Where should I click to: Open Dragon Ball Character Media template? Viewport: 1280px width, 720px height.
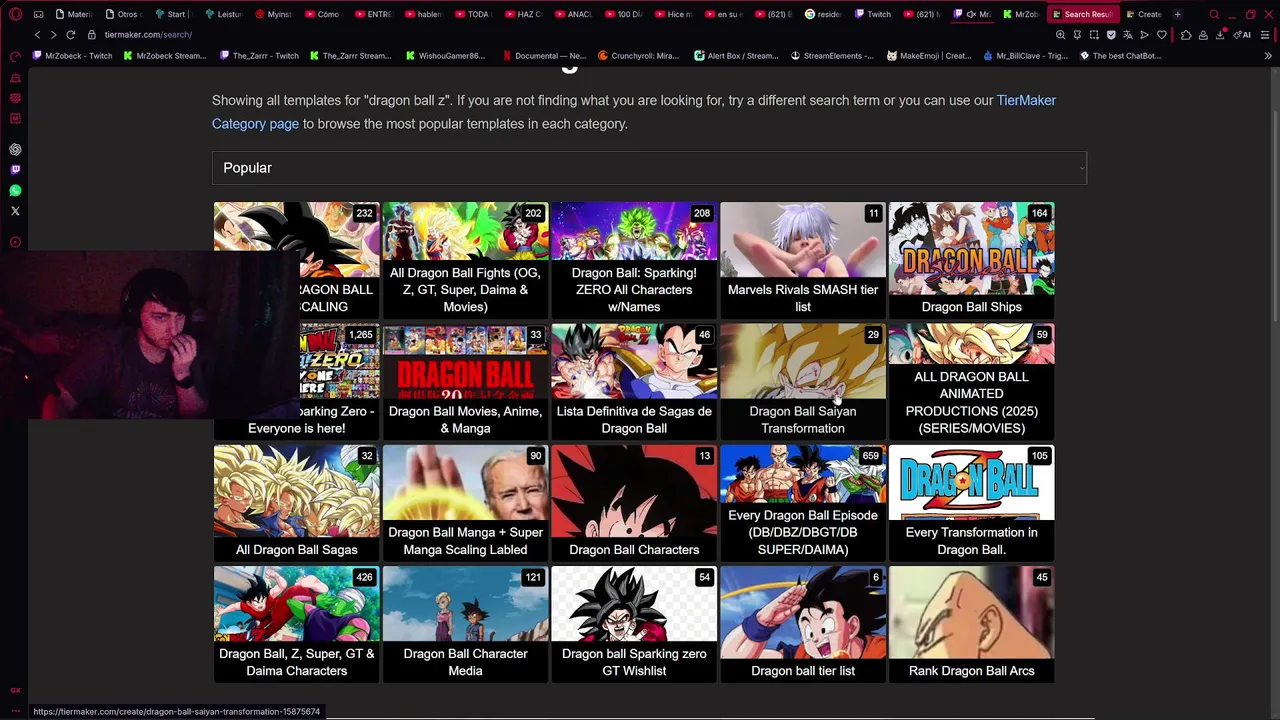click(x=465, y=625)
